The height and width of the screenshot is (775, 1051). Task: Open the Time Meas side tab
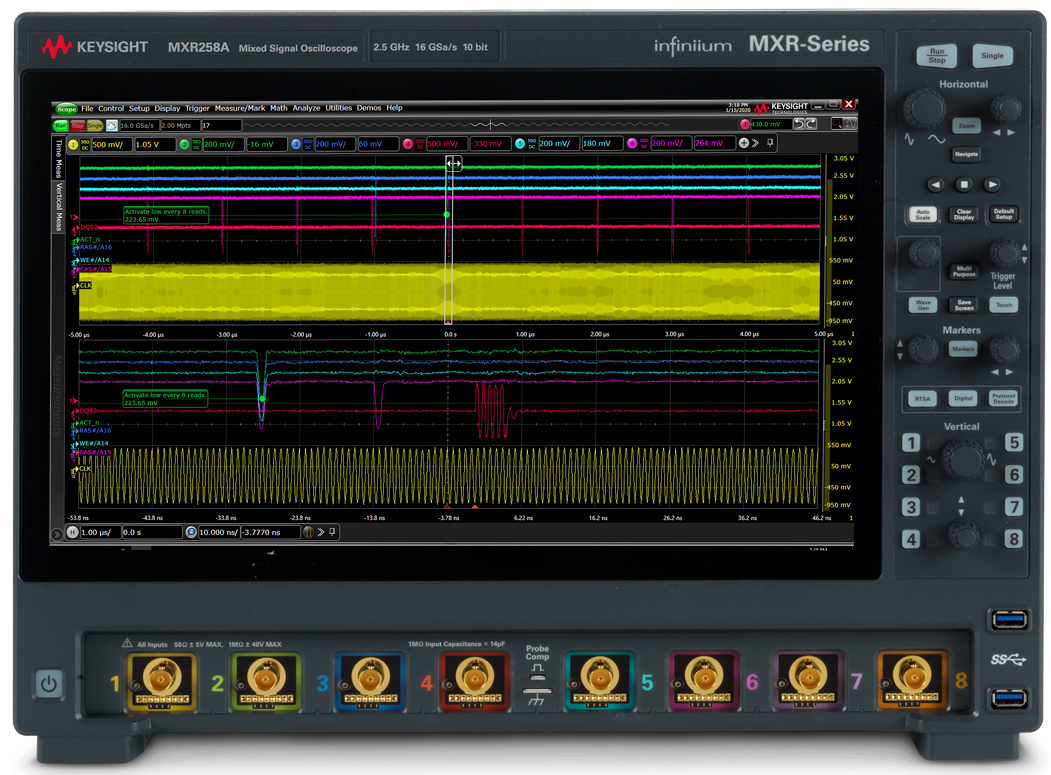coord(59,158)
